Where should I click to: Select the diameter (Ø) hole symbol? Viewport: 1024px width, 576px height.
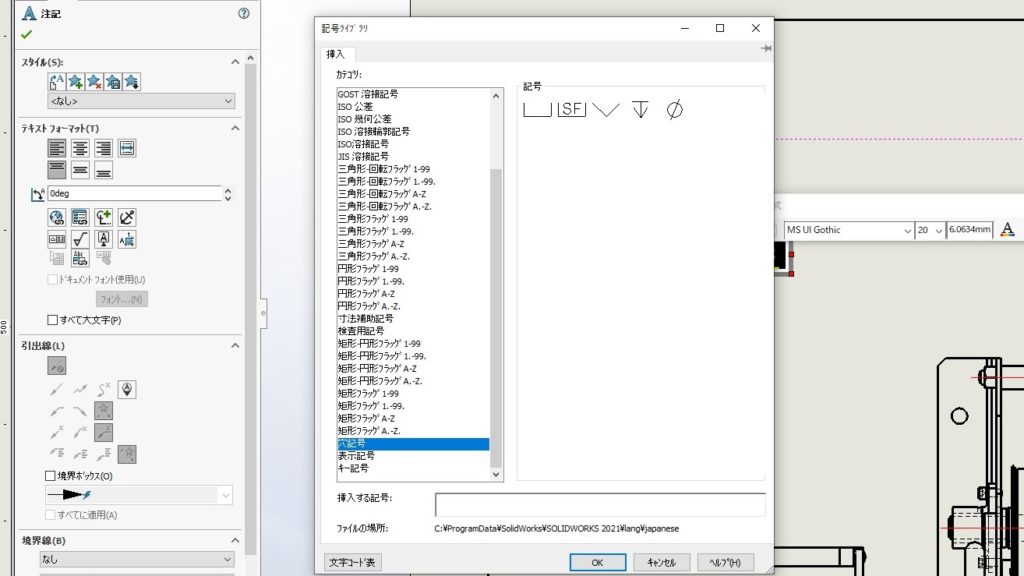pos(674,110)
